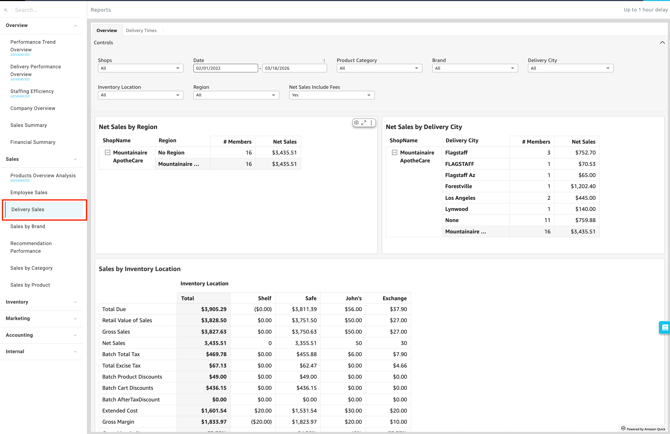Click the Powered by Amazon Quick badge
This screenshot has height=434, width=670.
click(x=643, y=429)
